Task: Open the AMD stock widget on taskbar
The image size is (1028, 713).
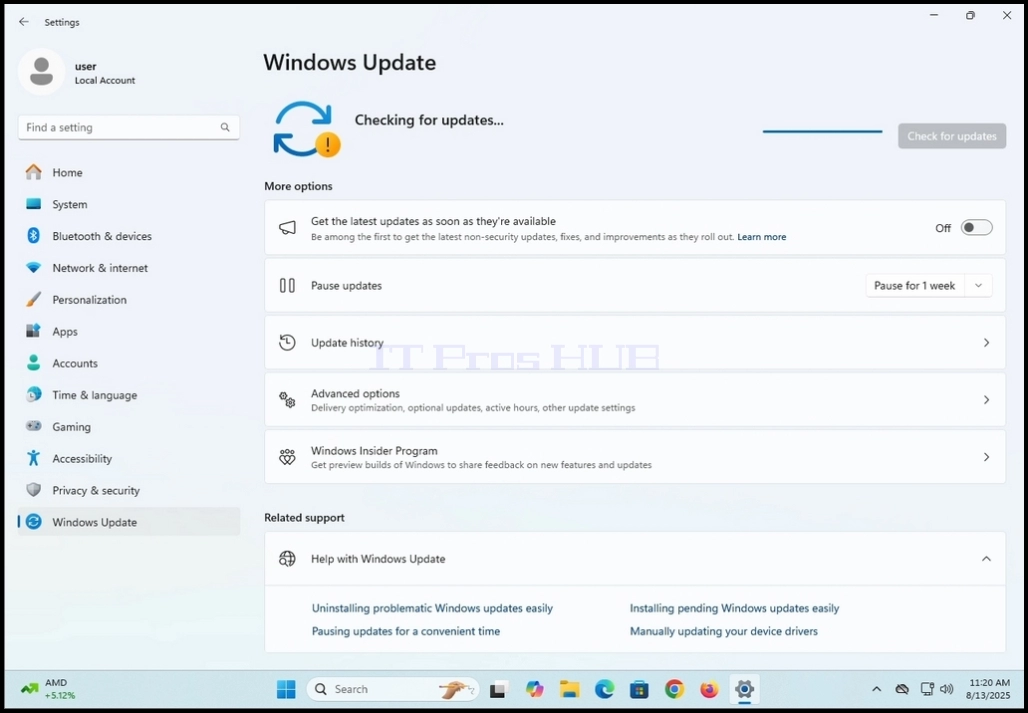Action: click(x=49, y=689)
